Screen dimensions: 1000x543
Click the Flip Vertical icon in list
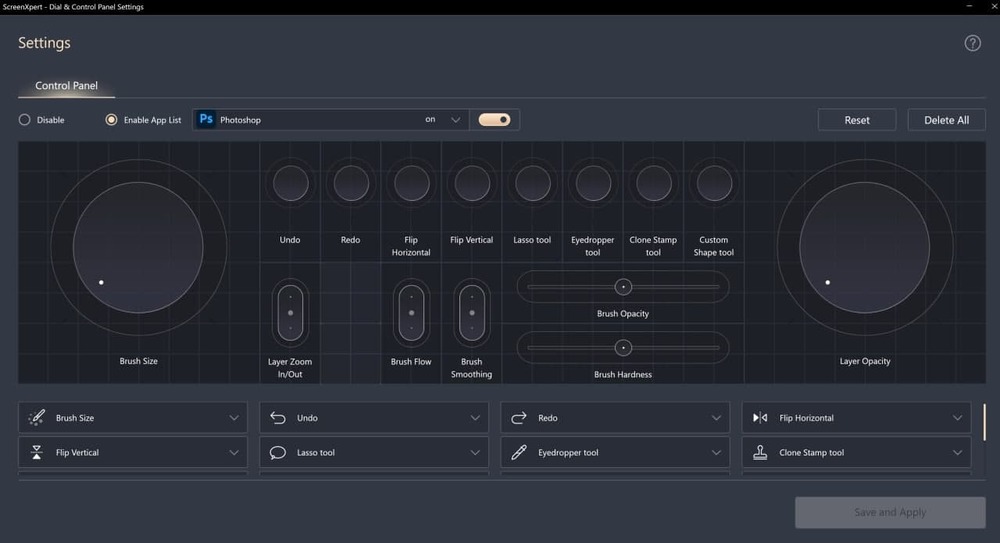coord(36,452)
